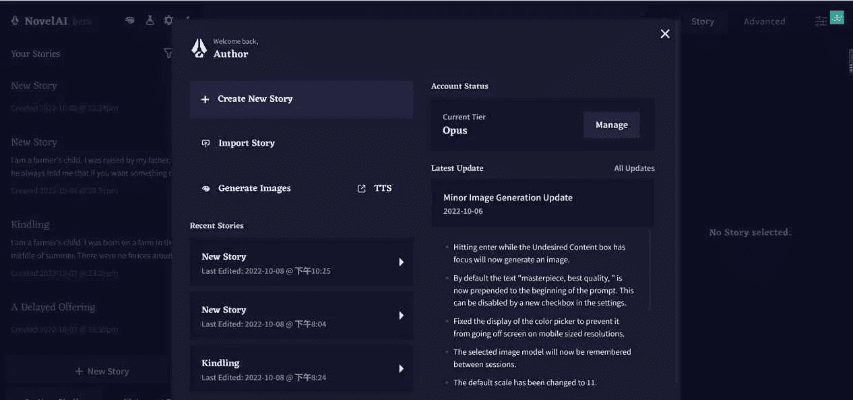Click the Create New Story button
The width and height of the screenshot is (853, 400).
(301, 99)
